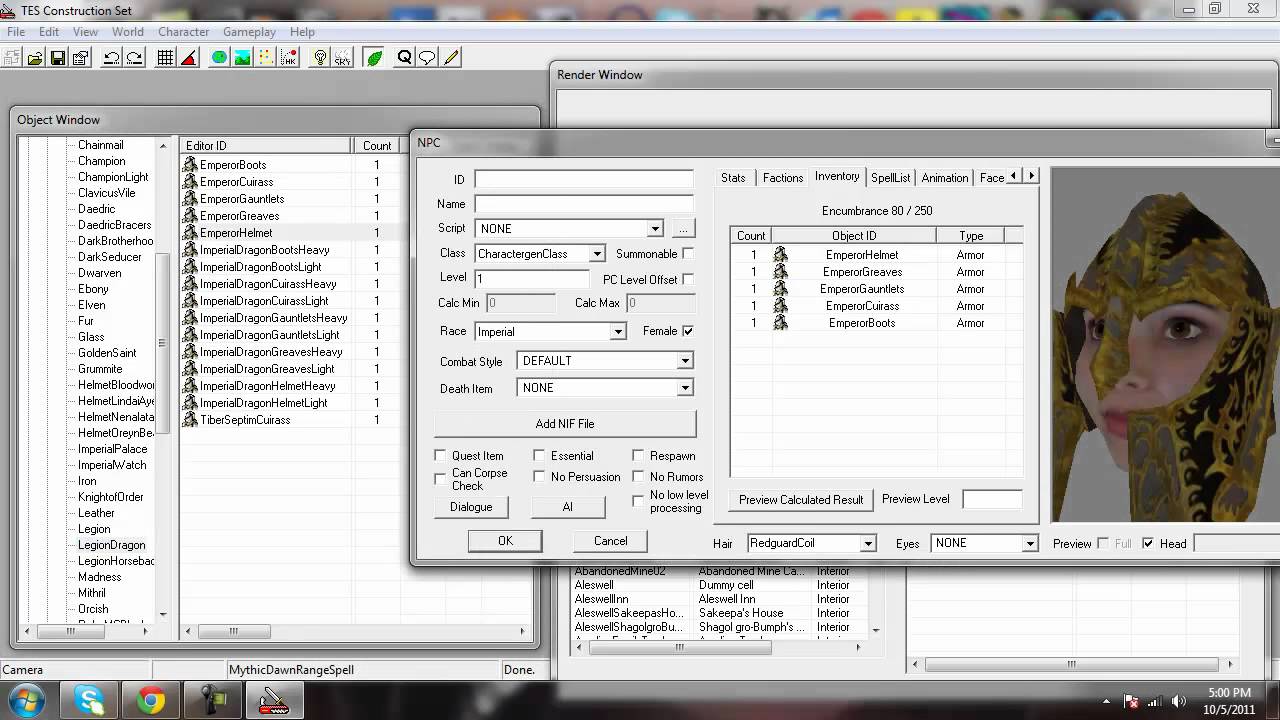Image resolution: width=1280 pixels, height=720 pixels.
Task: Click EmperorHelmet icon in NPC inventory list
Action: point(780,255)
